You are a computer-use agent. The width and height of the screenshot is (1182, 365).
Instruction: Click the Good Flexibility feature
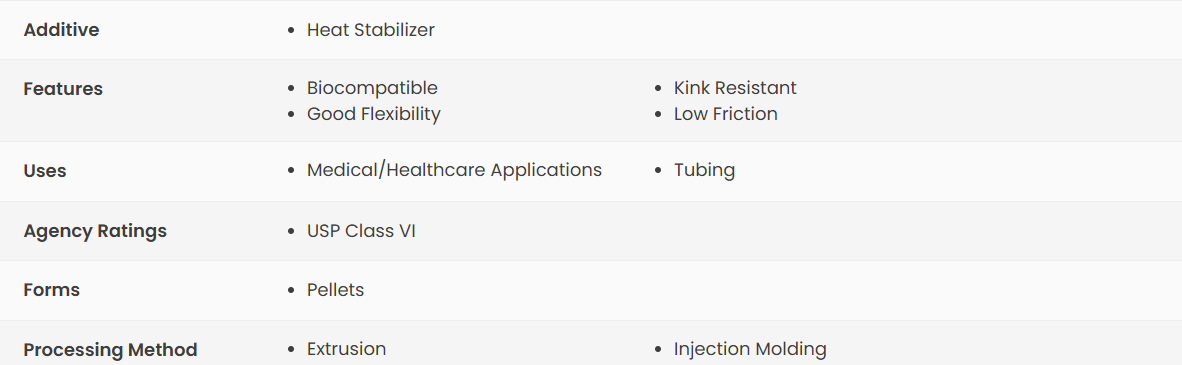[374, 114]
